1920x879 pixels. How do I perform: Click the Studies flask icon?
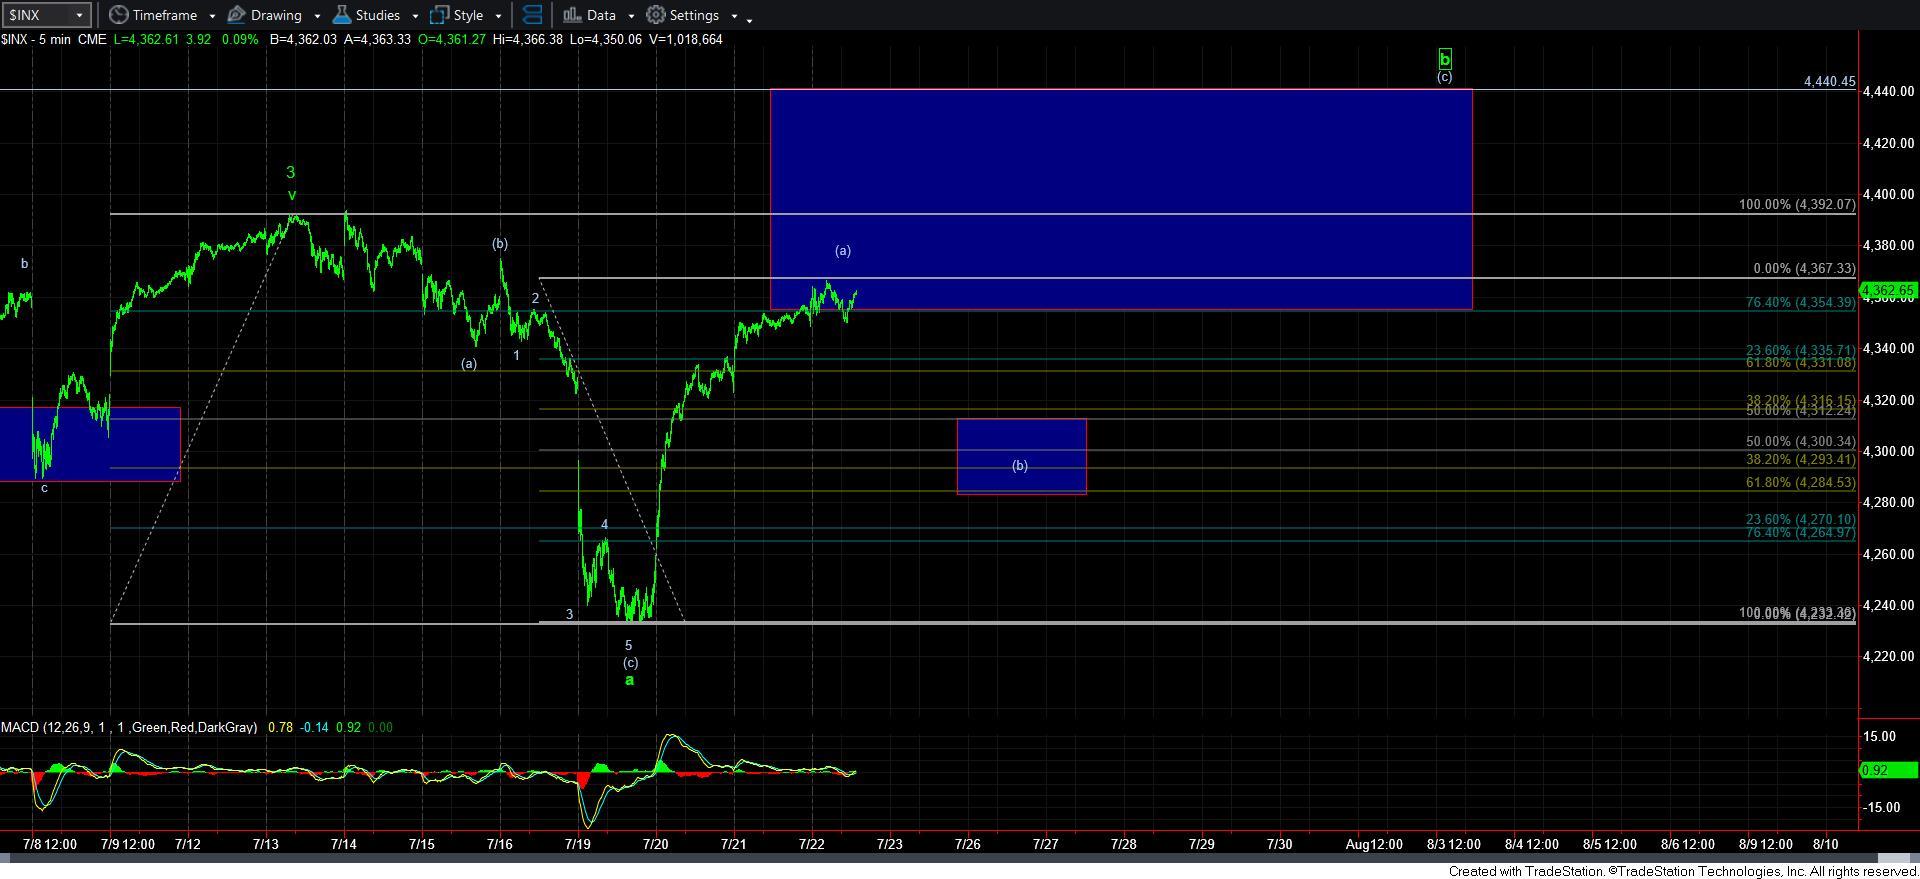(x=341, y=15)
